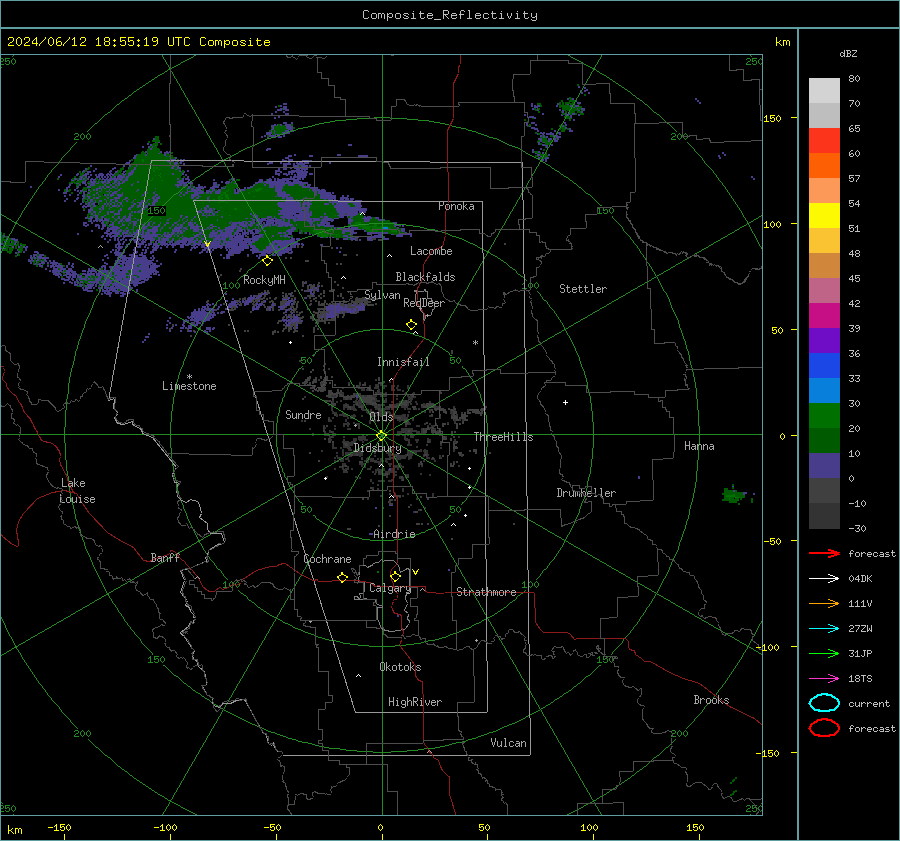Click the green 31JP arrow icon

[824, 653]
